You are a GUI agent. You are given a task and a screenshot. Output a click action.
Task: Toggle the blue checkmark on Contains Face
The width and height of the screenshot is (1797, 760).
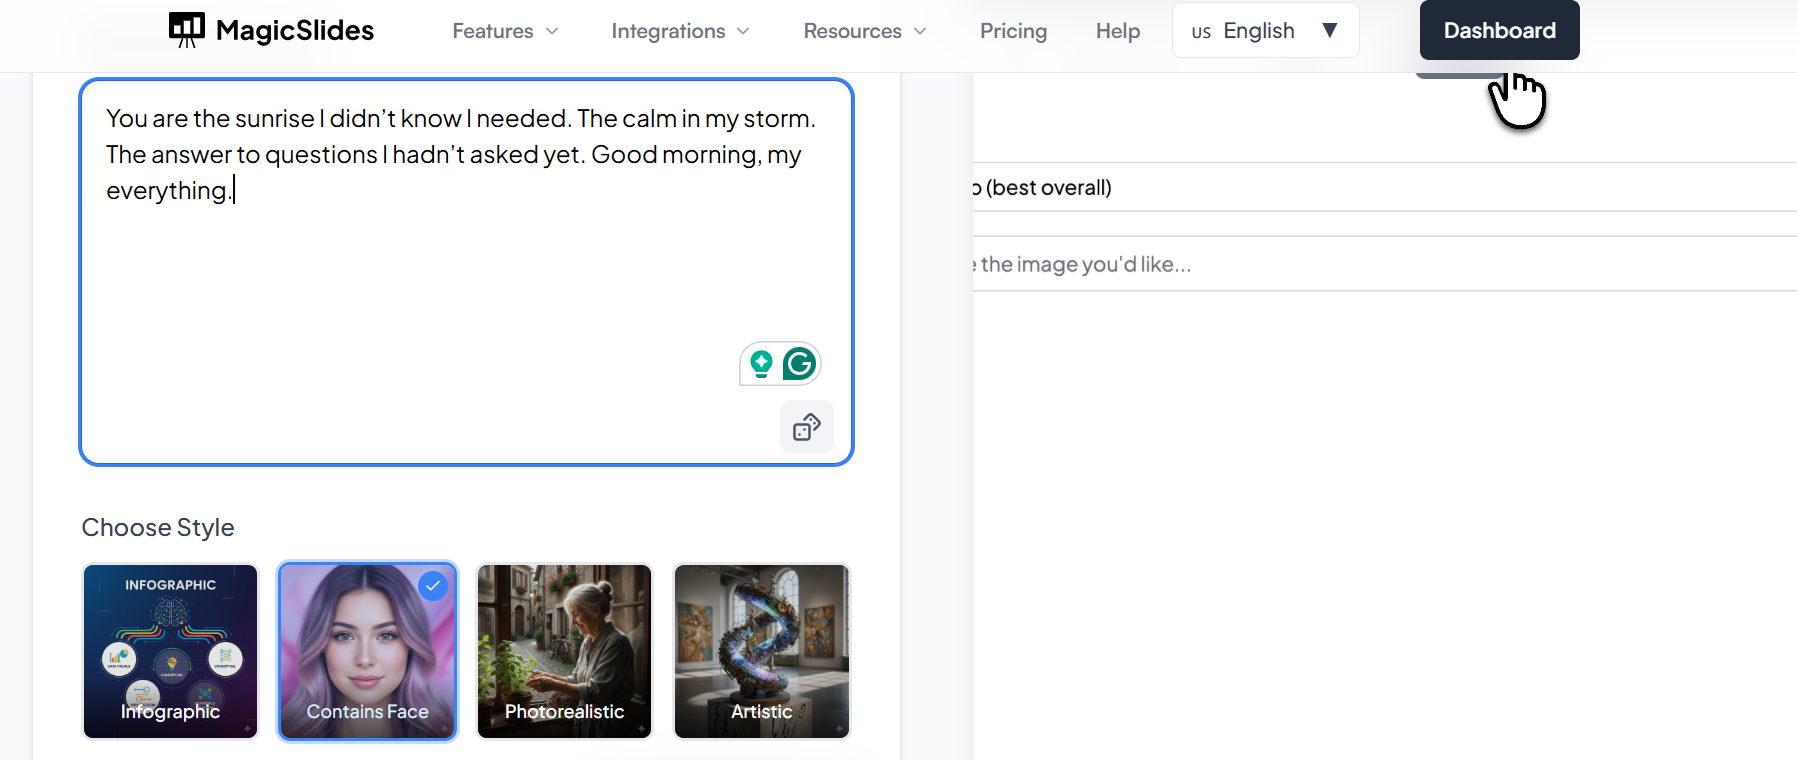pyautogui.click(x=433, y=586)
